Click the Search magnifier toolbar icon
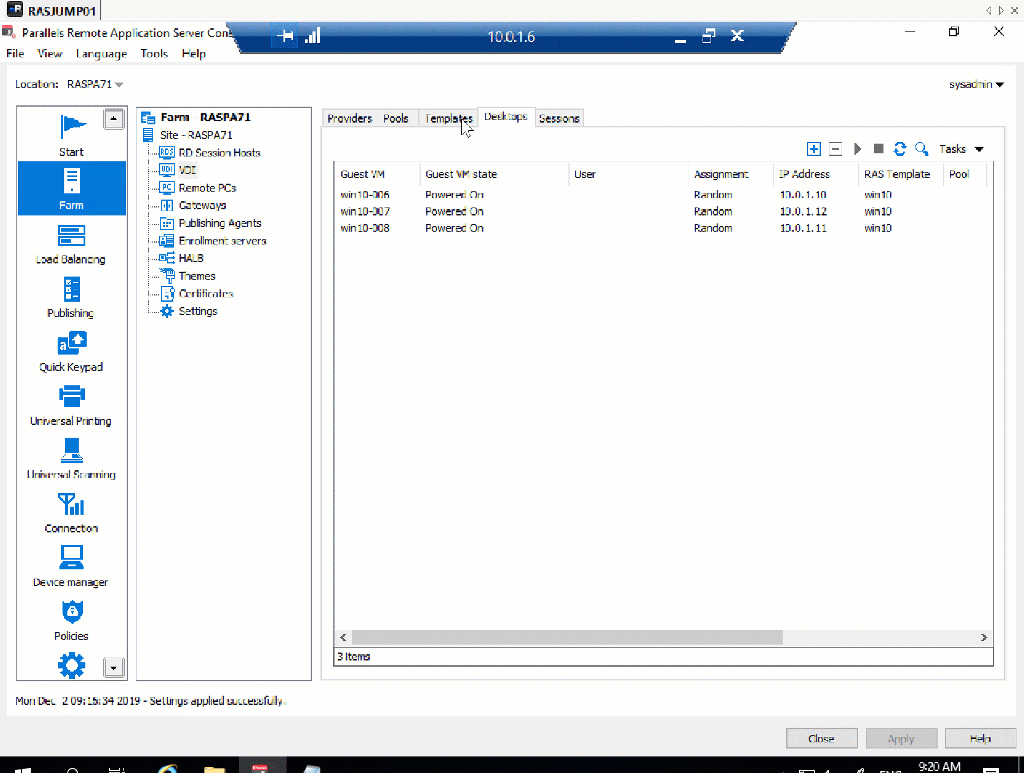Screen dimensions: 1024x773 (921, 149)
